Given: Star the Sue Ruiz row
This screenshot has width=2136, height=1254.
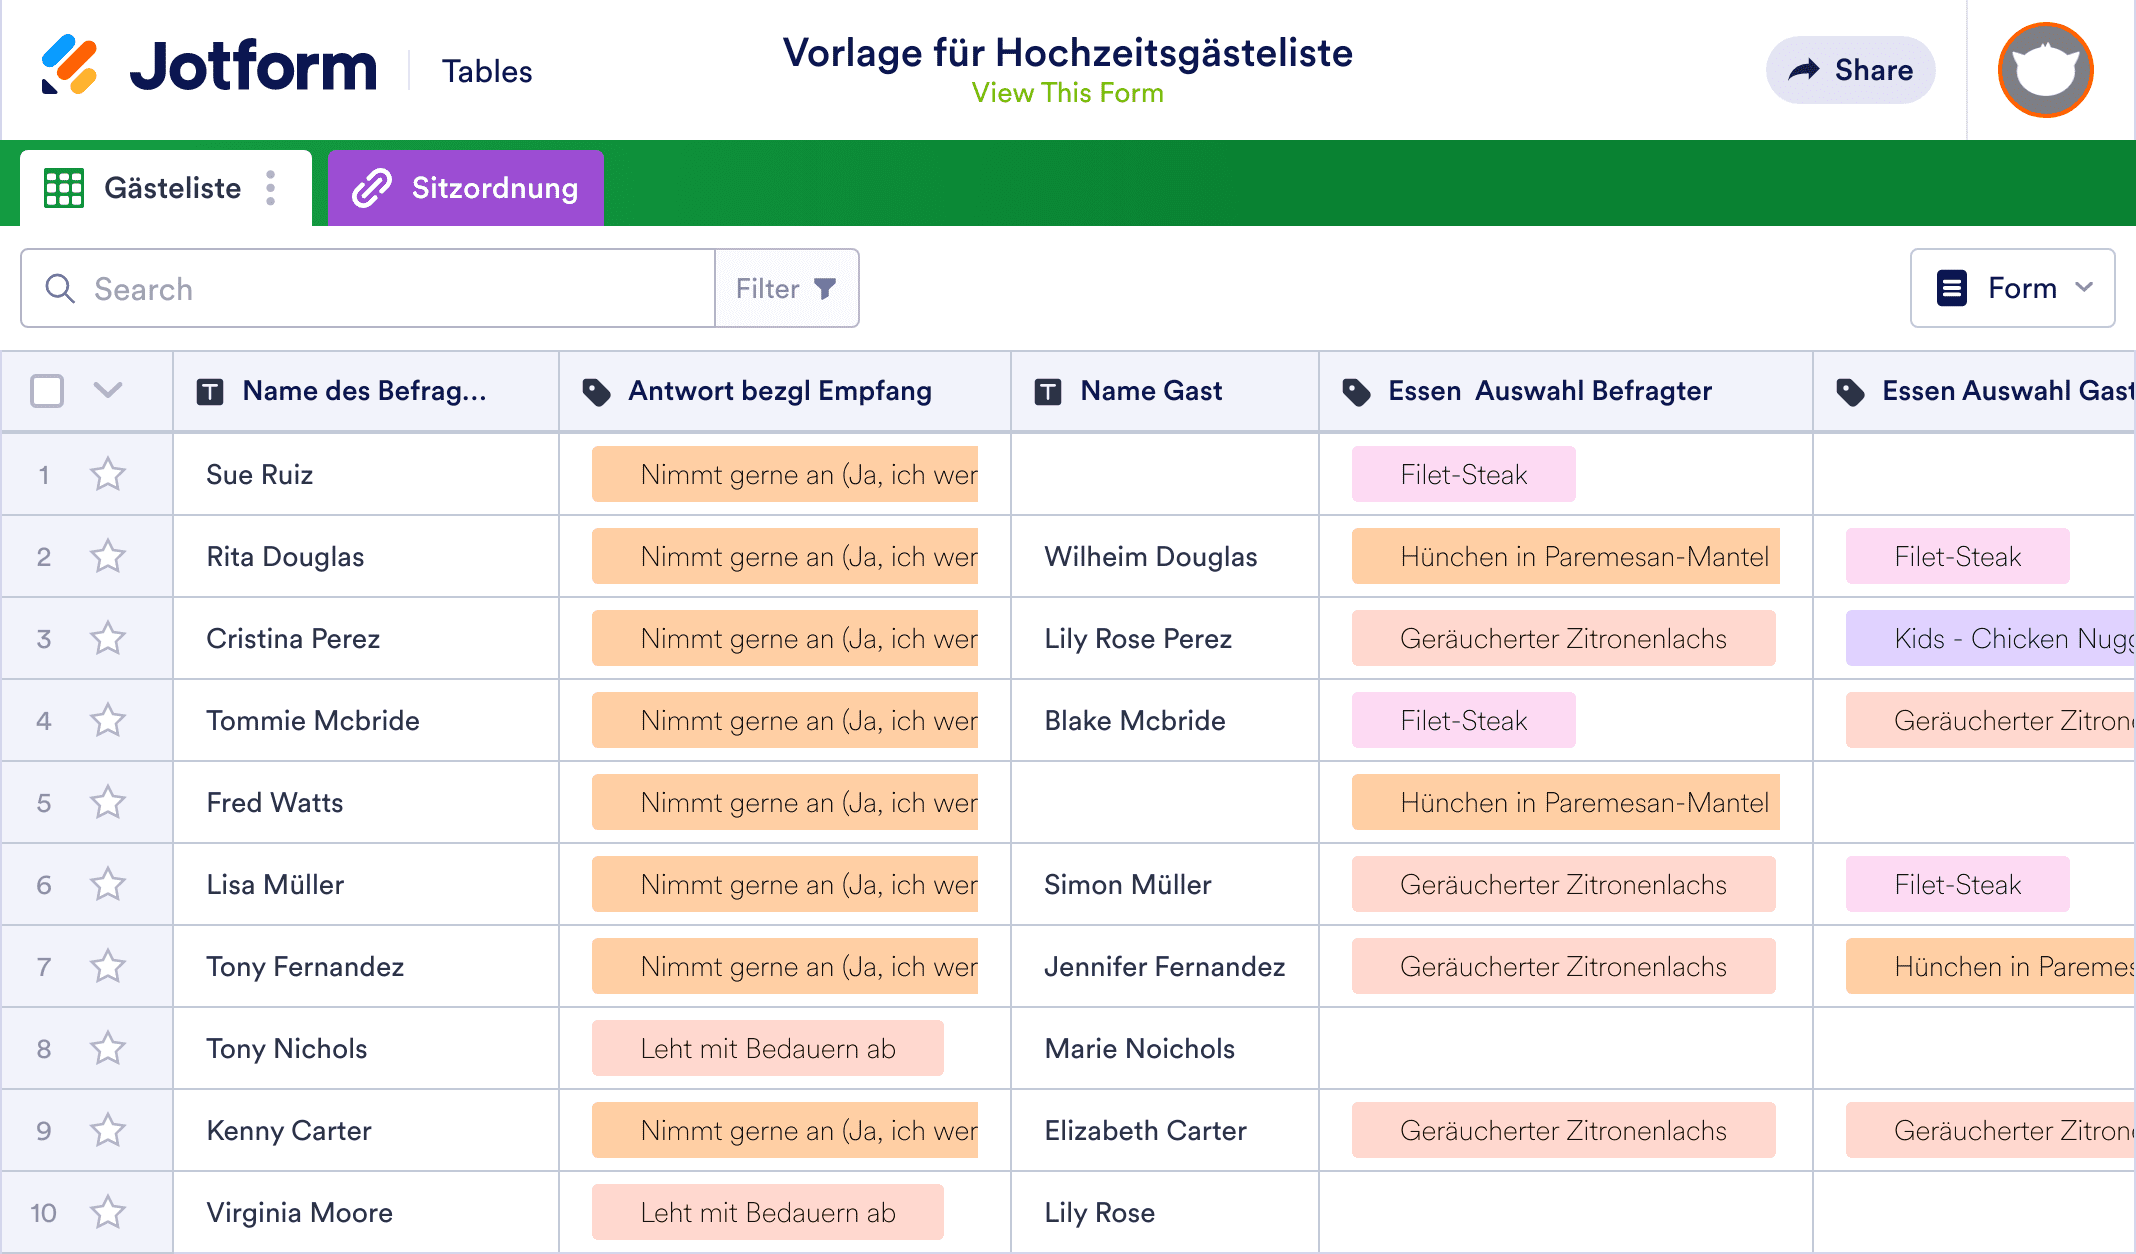Looking at the screenshot, I should click(108, 474).
